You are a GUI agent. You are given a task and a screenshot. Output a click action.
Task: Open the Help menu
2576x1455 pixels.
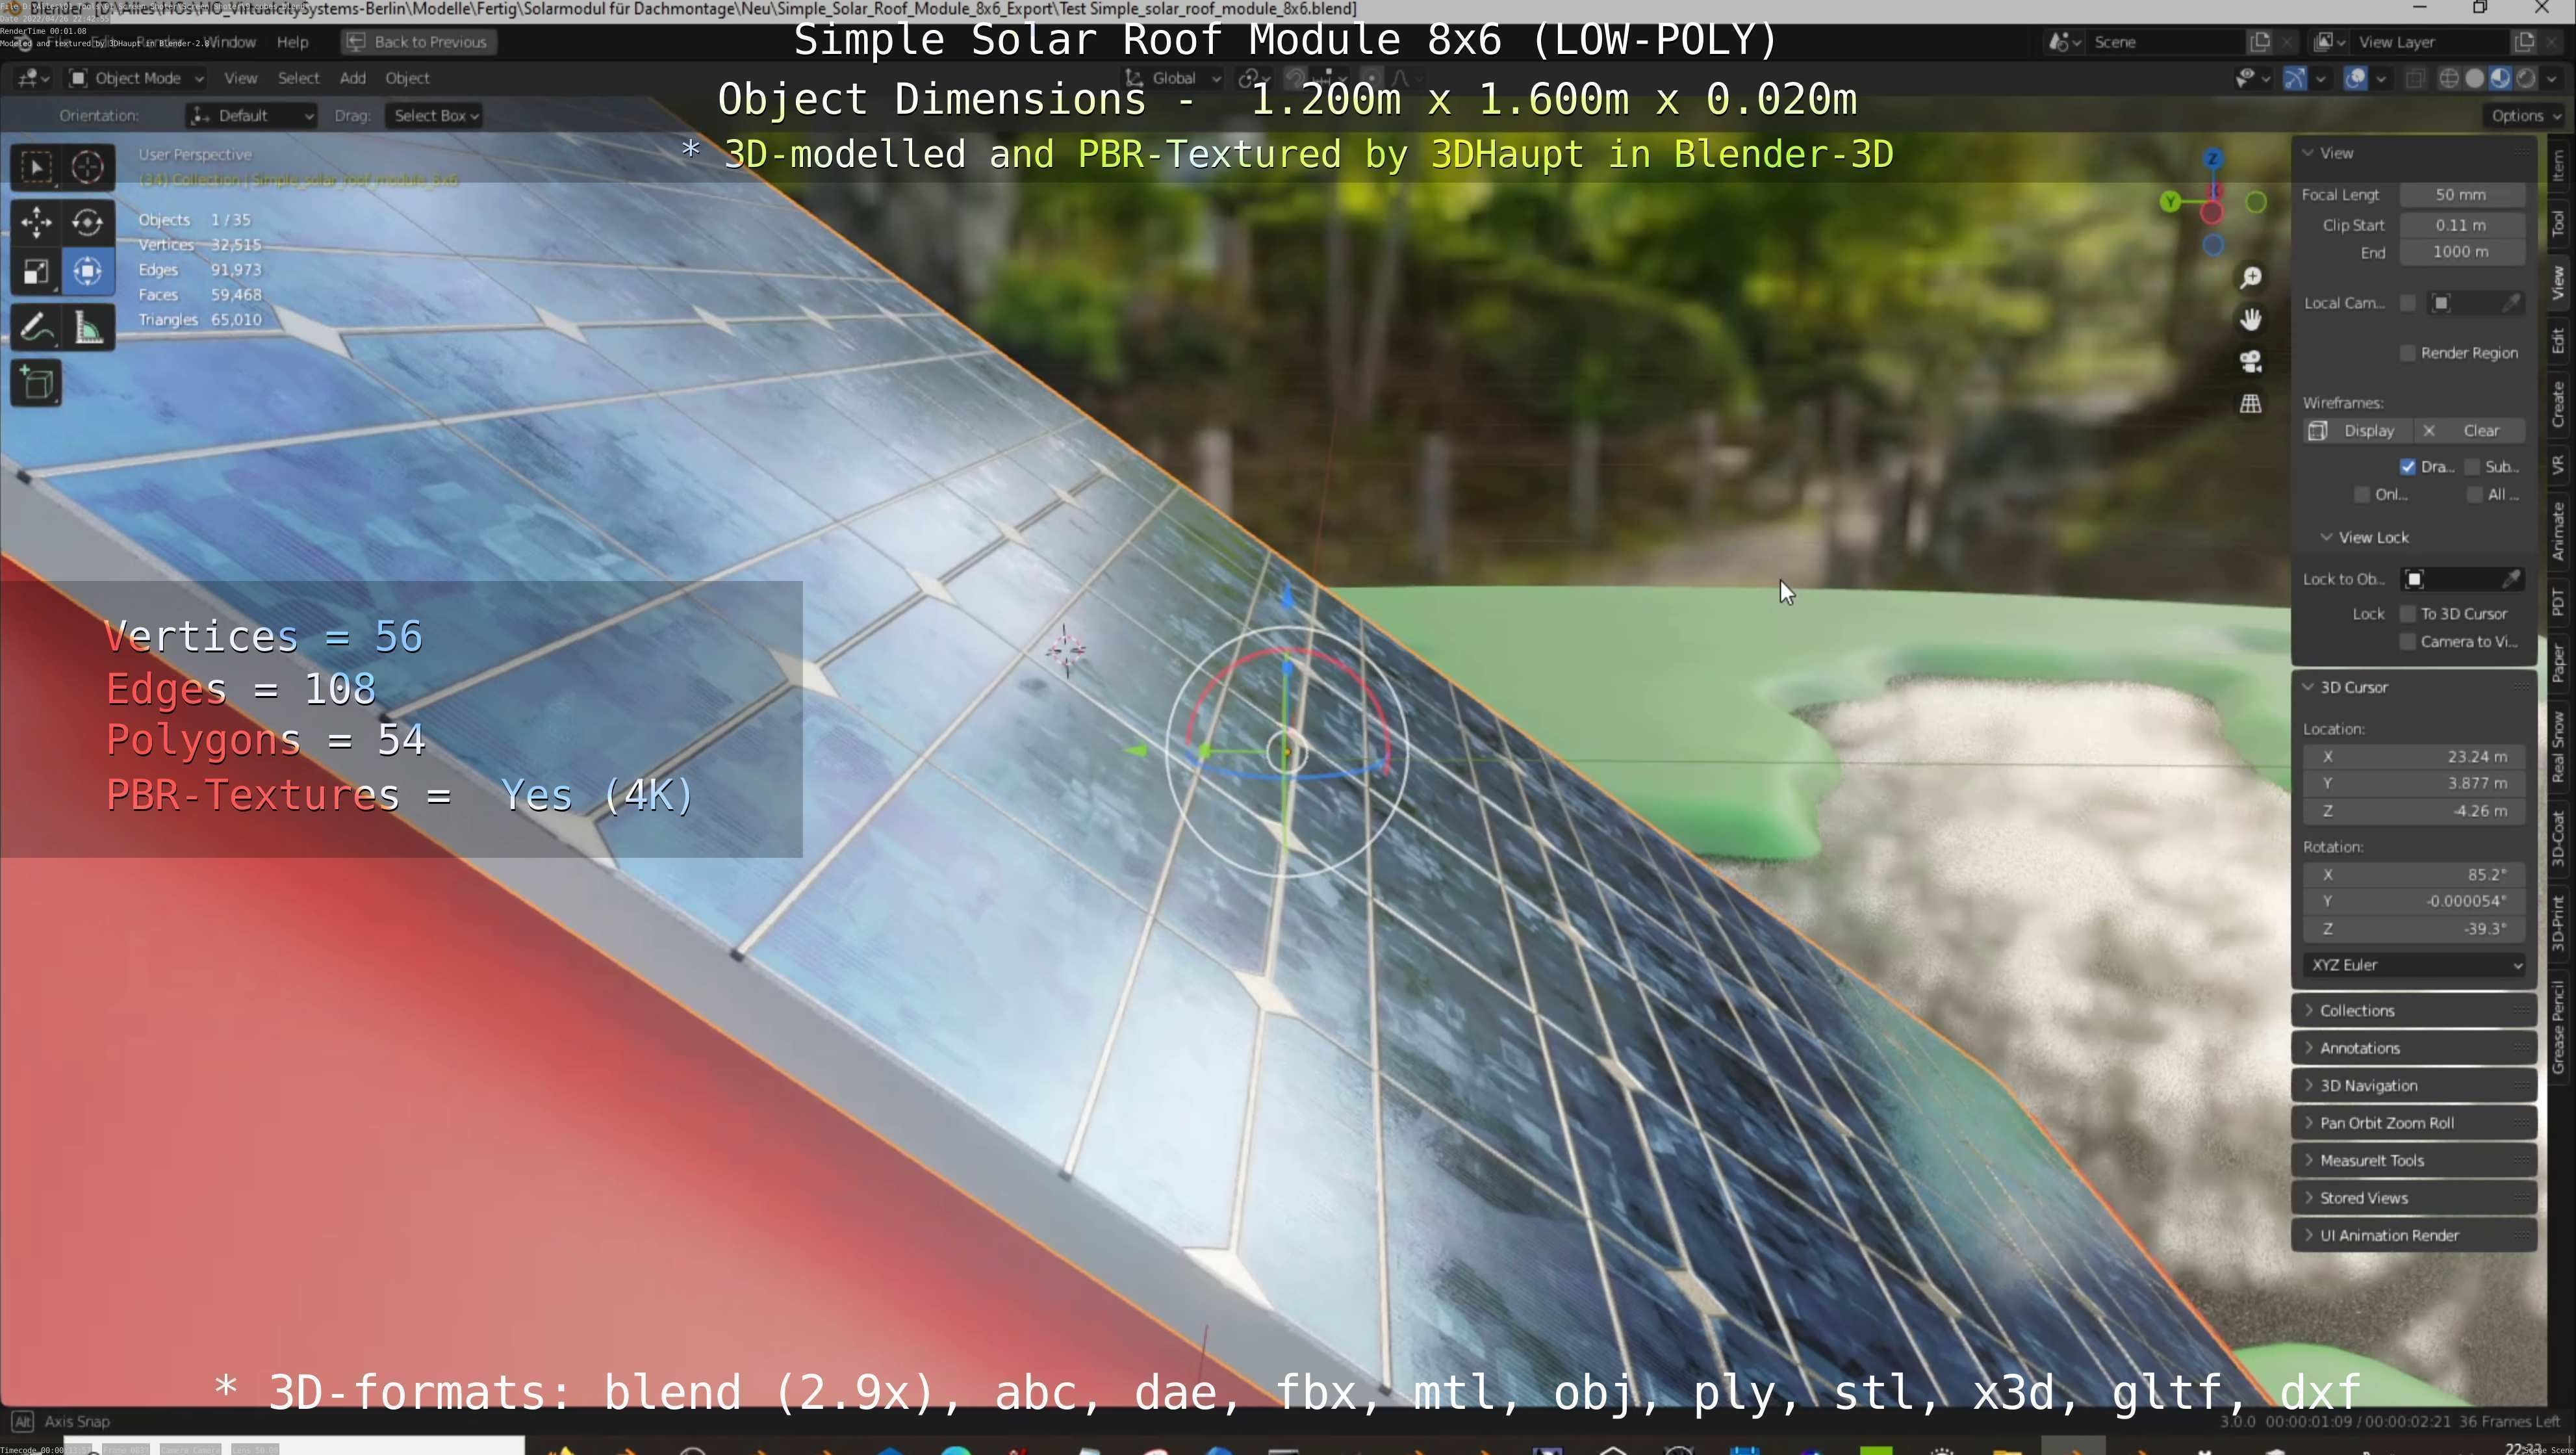[292, 42]
